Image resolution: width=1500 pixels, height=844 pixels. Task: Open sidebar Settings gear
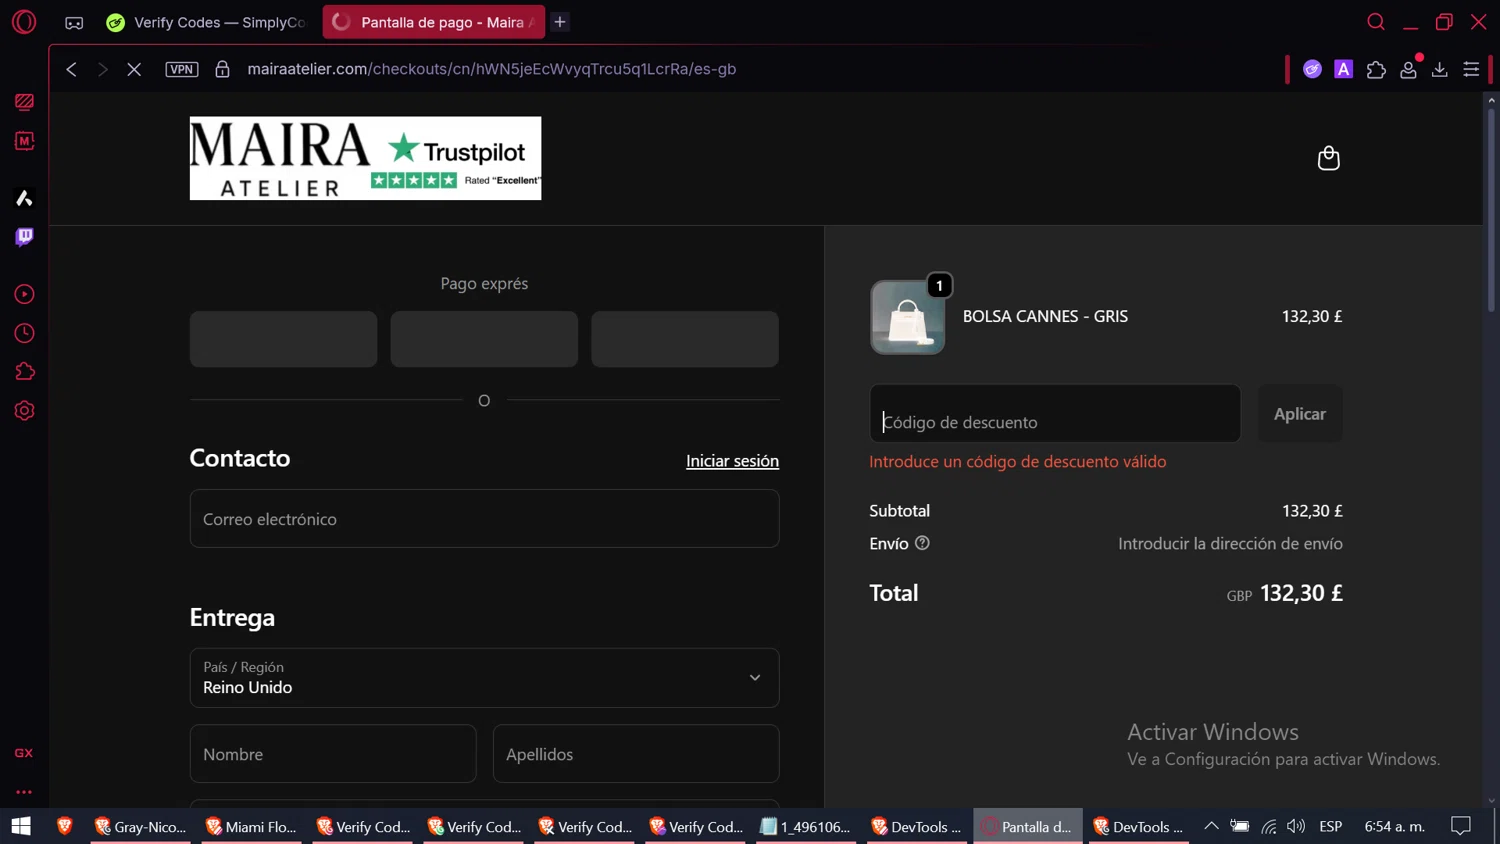pos(24,411)
